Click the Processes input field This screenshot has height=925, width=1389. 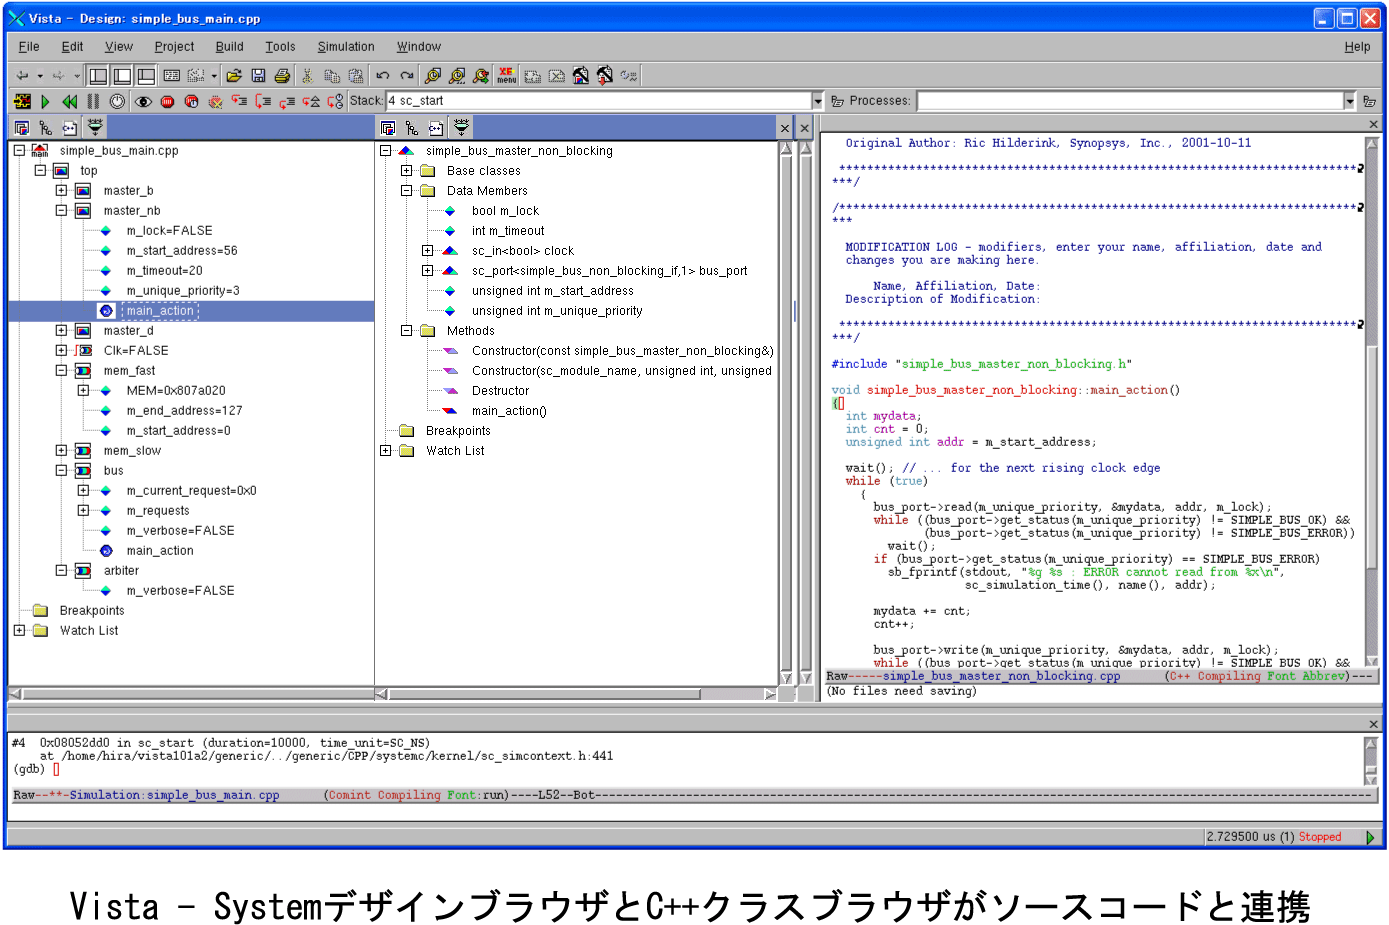pos(1130,101)
